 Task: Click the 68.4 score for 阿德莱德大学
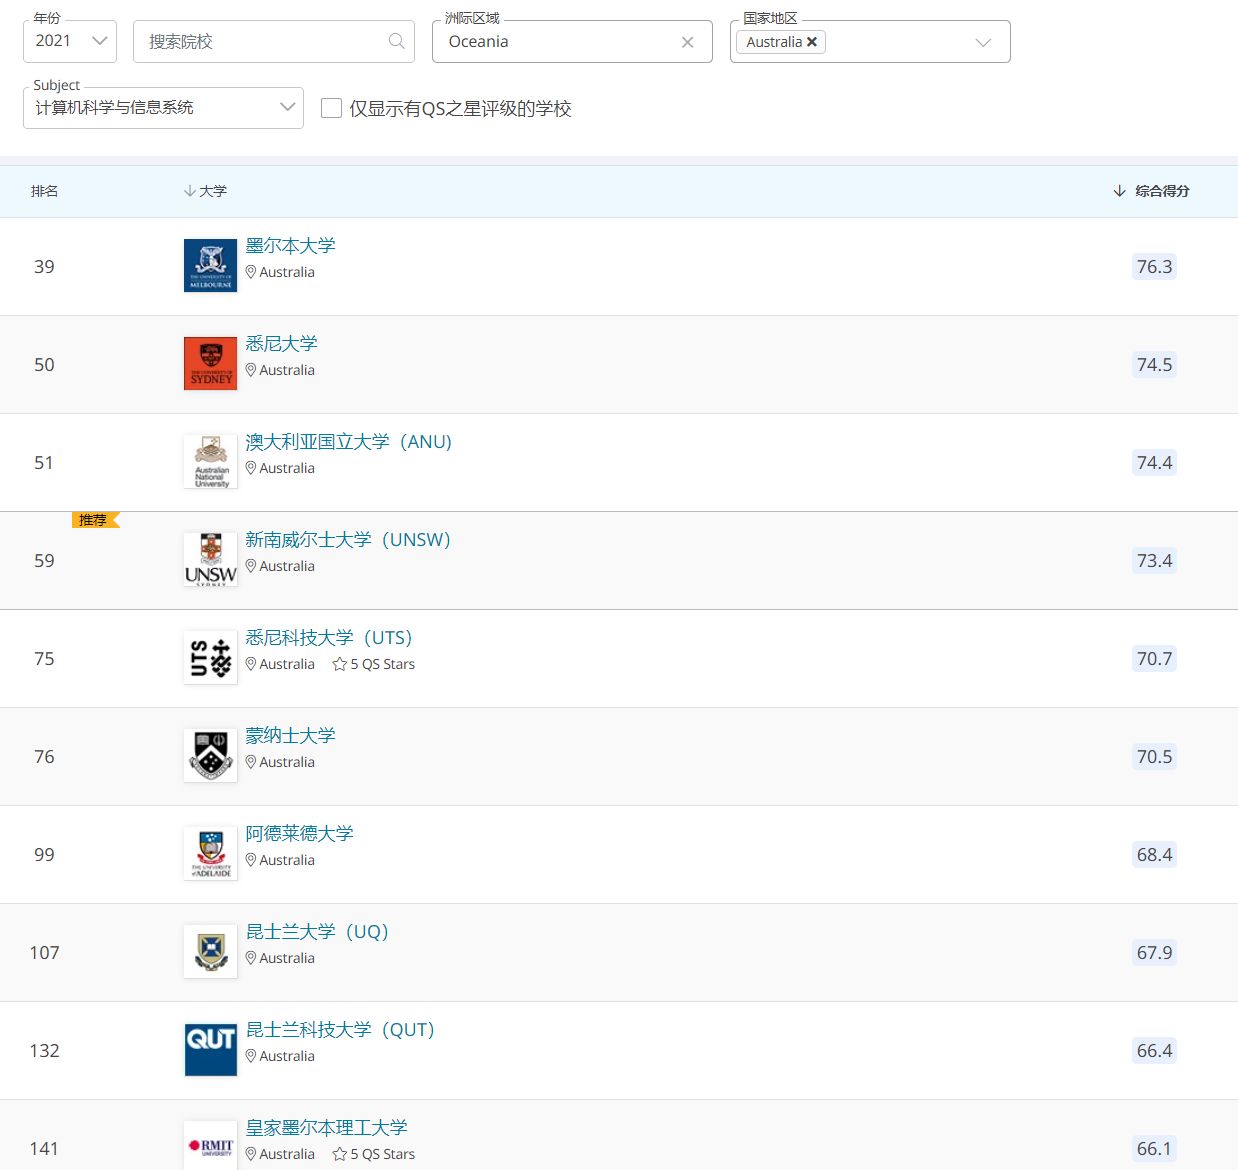pos(1154,855)
